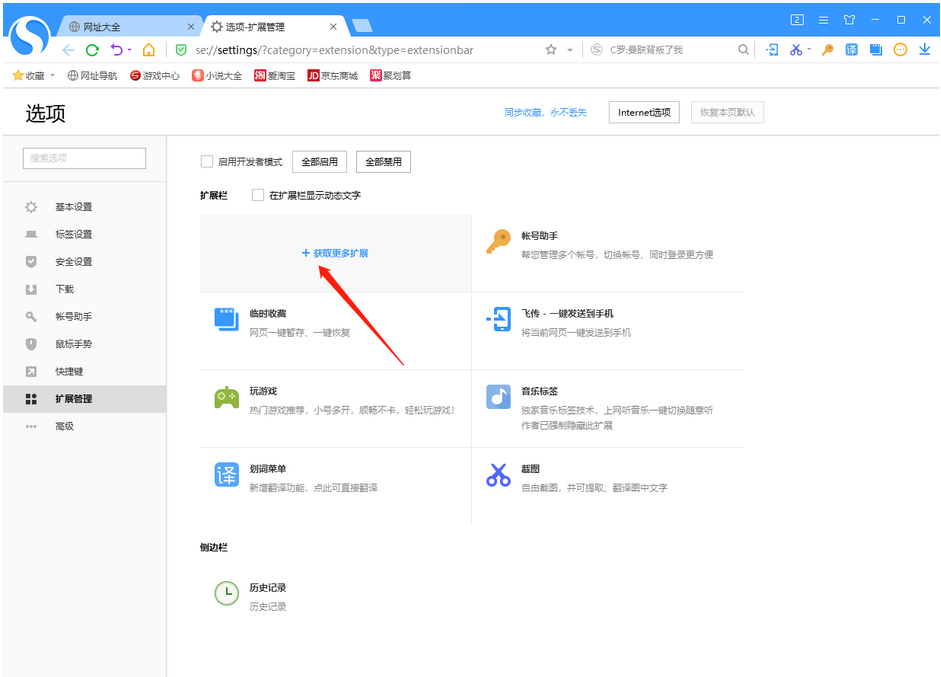Expand the undo arrow dropdown in toolbar
The width and height of the screenshot is (941, 677).
[130, 50]
